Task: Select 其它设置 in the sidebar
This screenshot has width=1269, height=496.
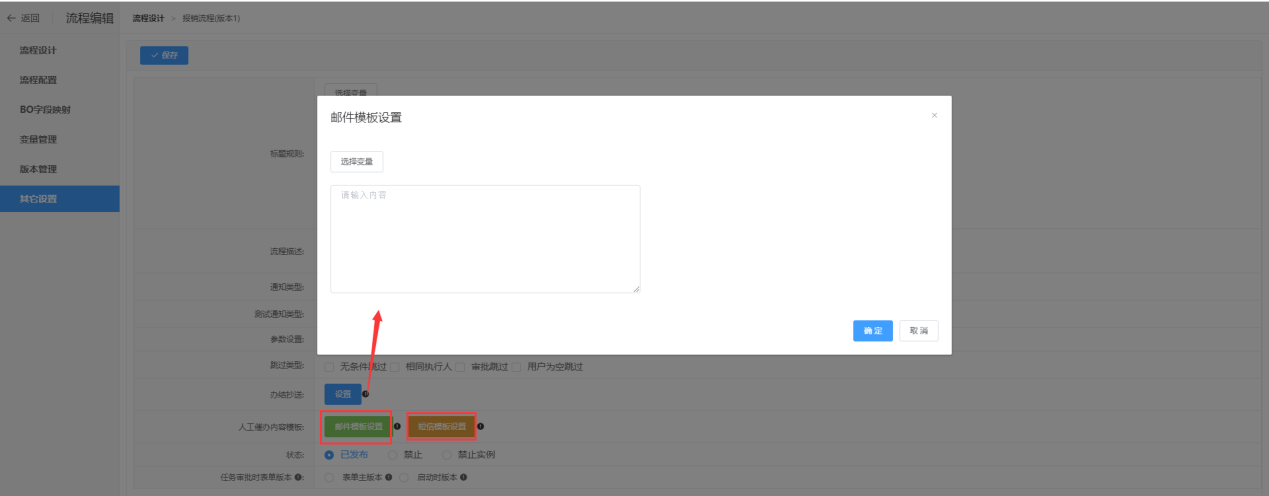Action: click(x=60, y=199)
